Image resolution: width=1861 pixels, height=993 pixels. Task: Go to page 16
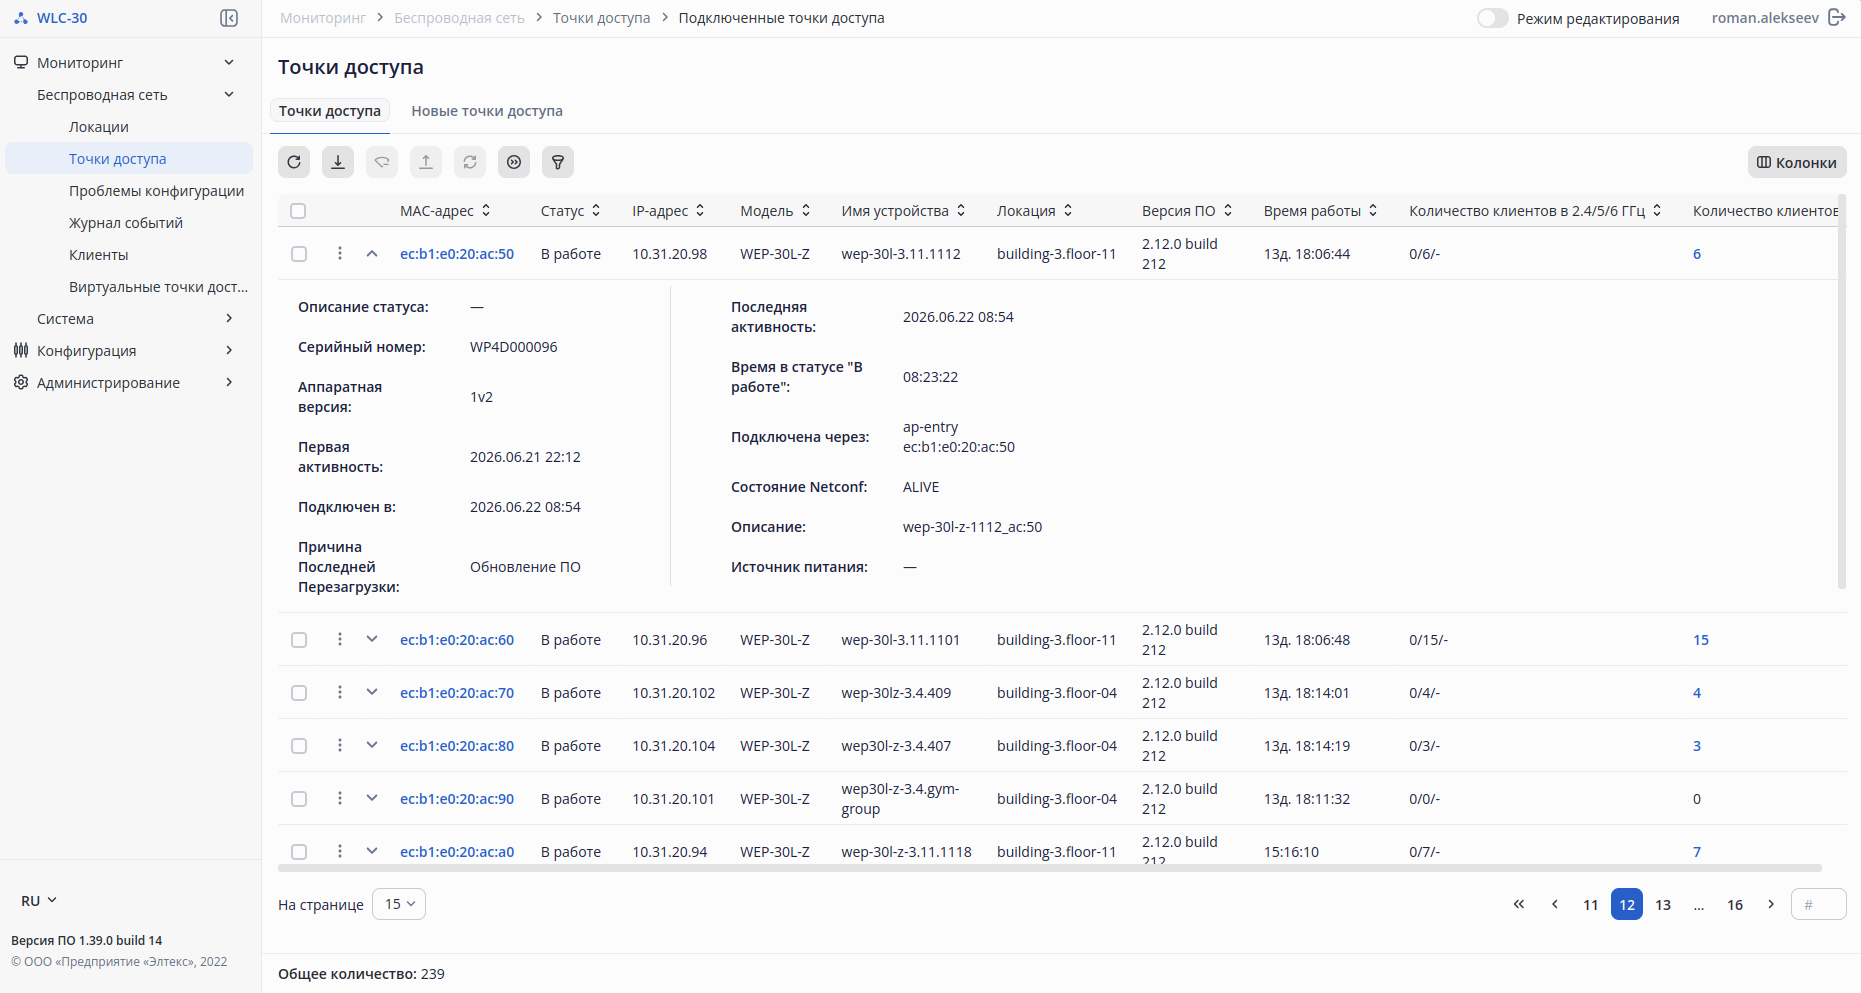1735,904
